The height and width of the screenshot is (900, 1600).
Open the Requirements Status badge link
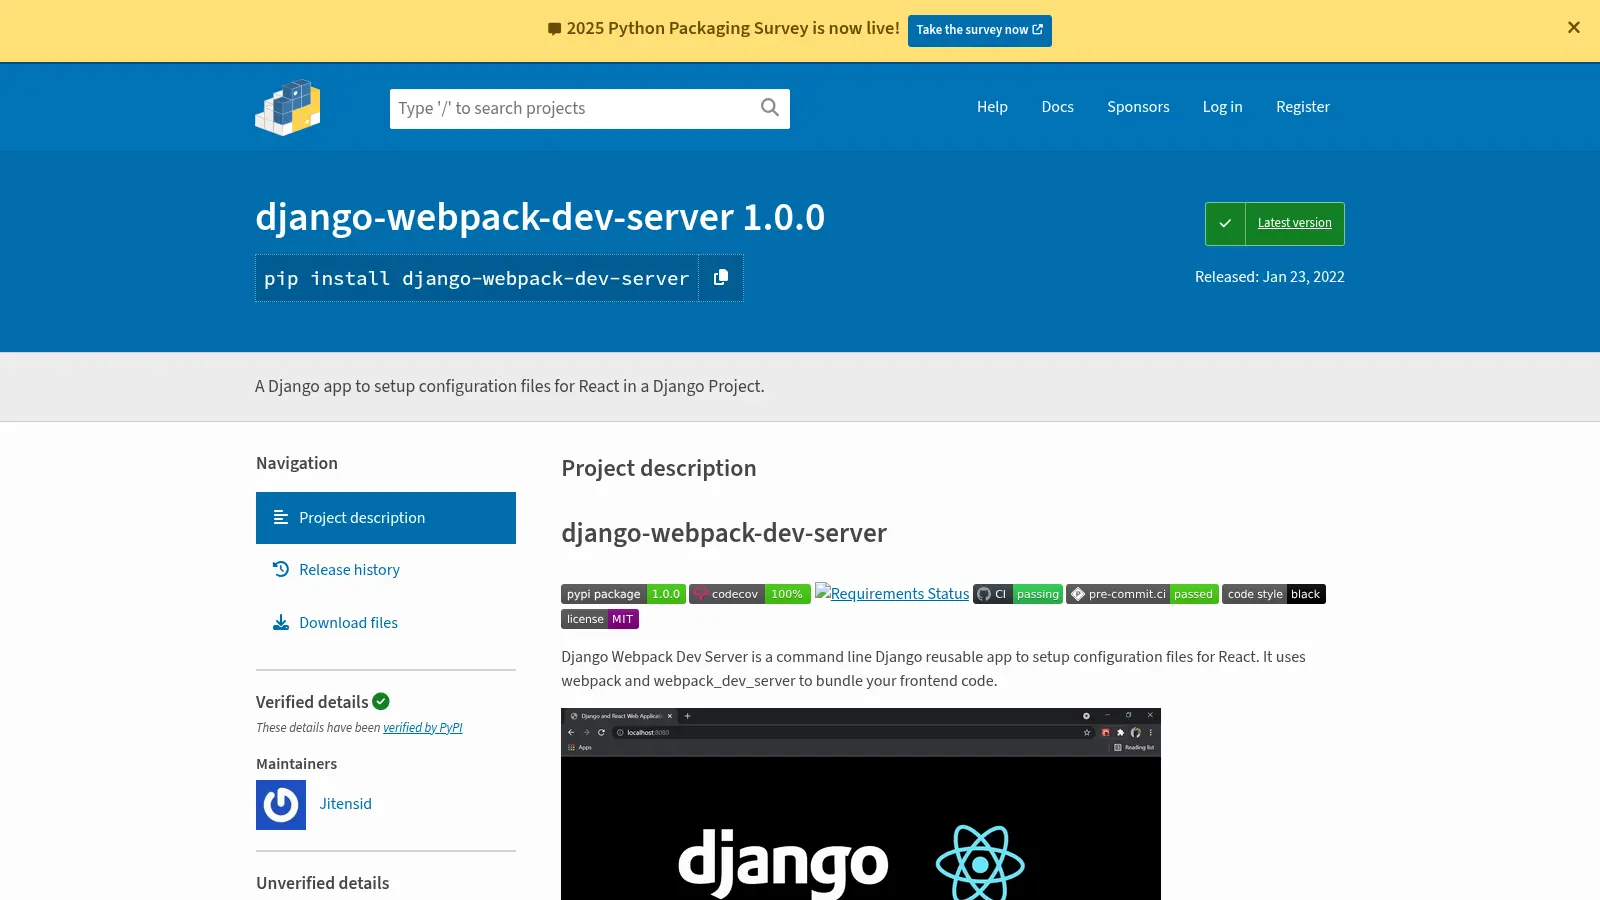892,594
